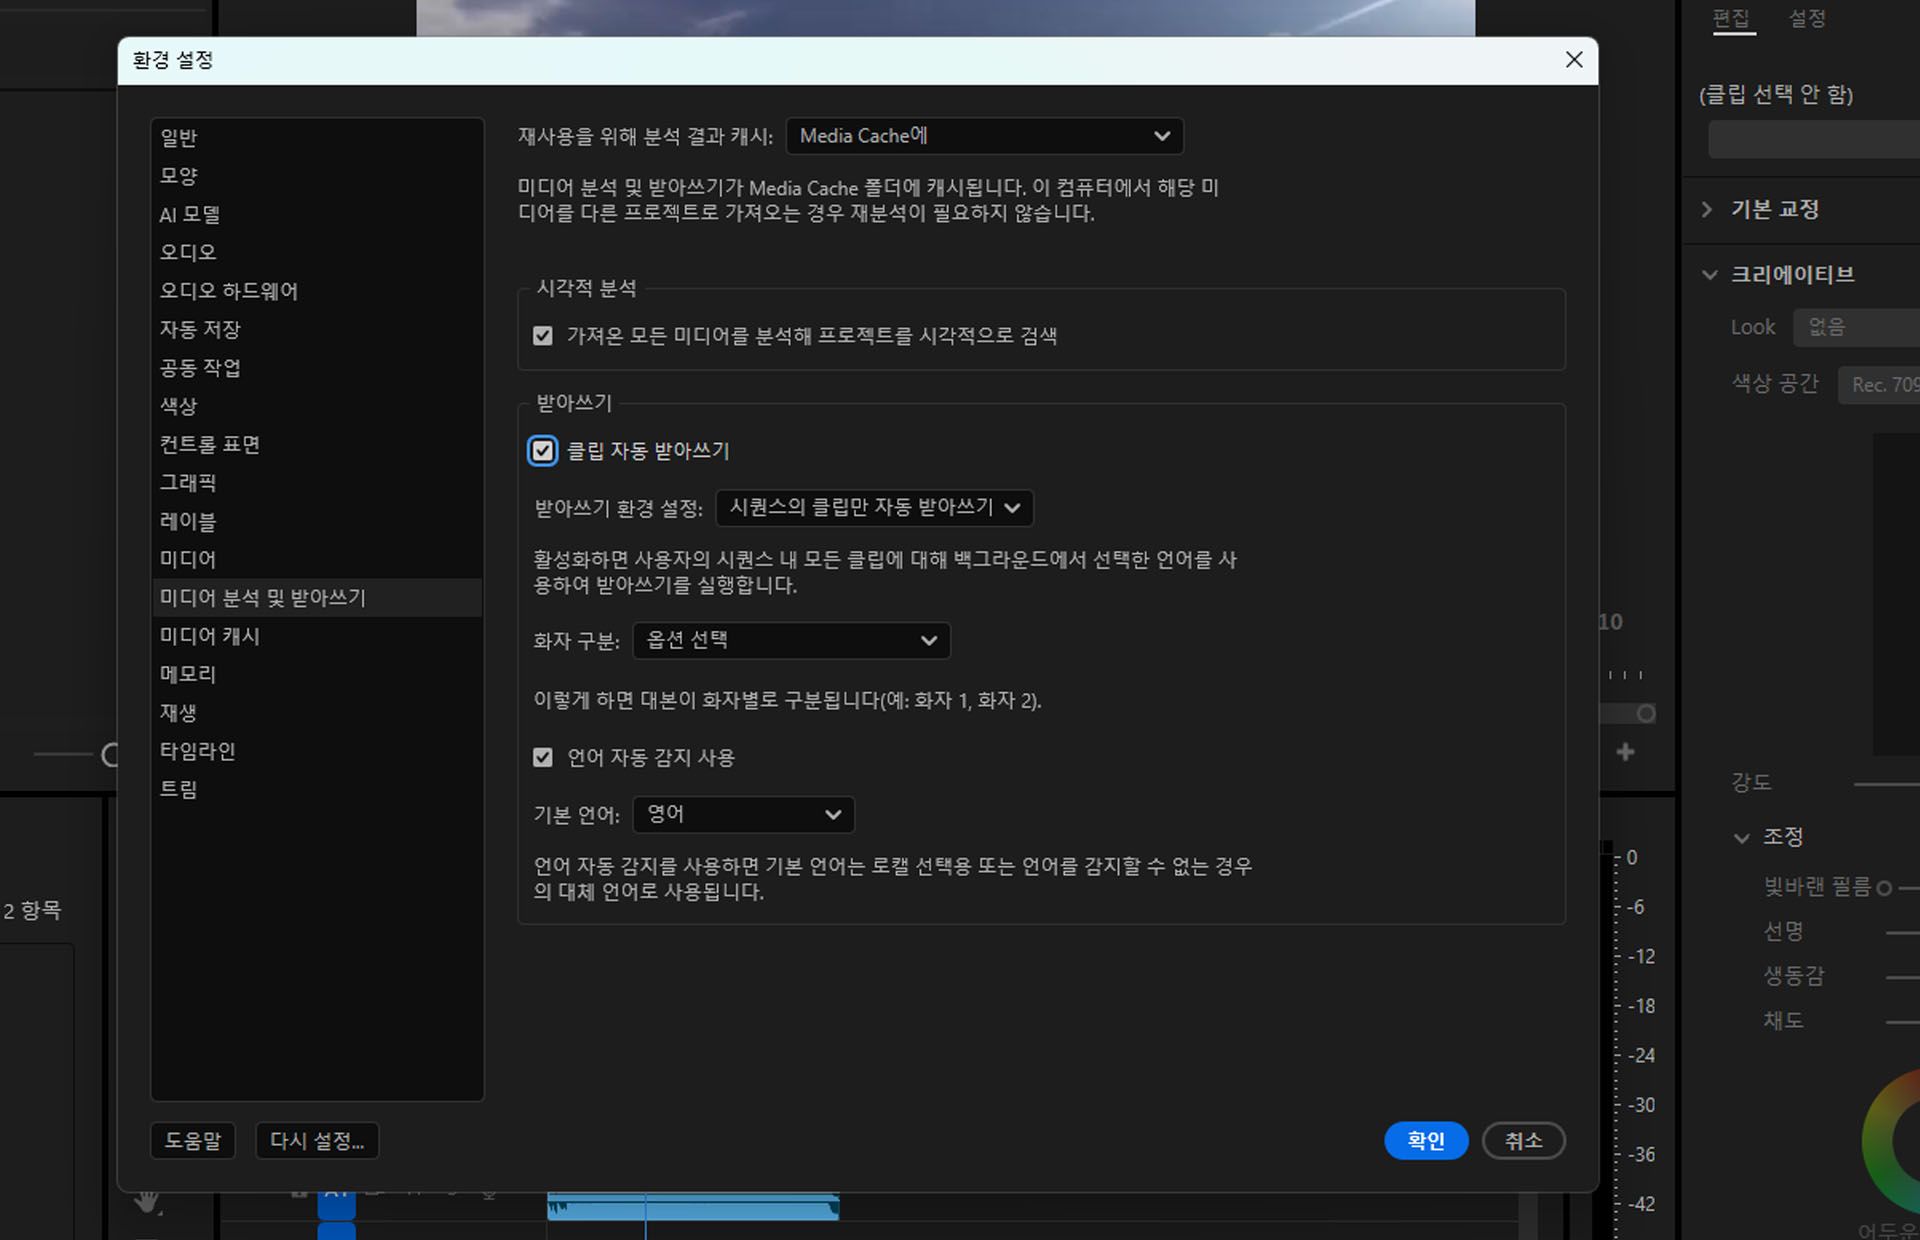1920x1240 pixels.
Task: Collapse the 크리에이티브 section
Action: pos(1709,275)
